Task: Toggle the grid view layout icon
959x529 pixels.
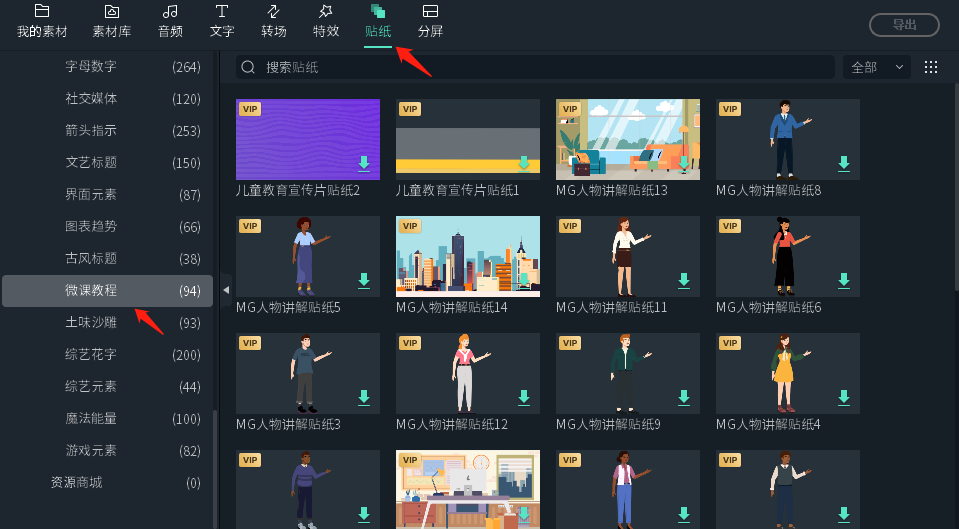Action: point(931,67)
